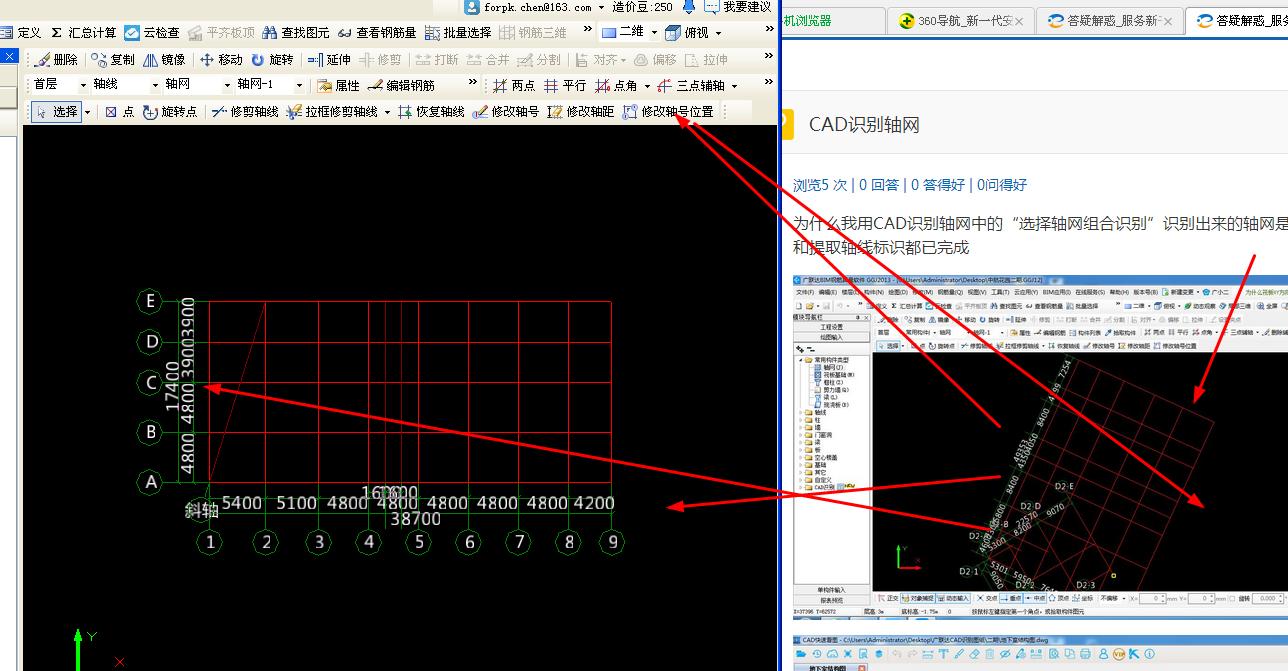Viewport: 1288px width, 671px height.
Task: Click axis bubble 9 below the grid
Action: tap(612, 542)
